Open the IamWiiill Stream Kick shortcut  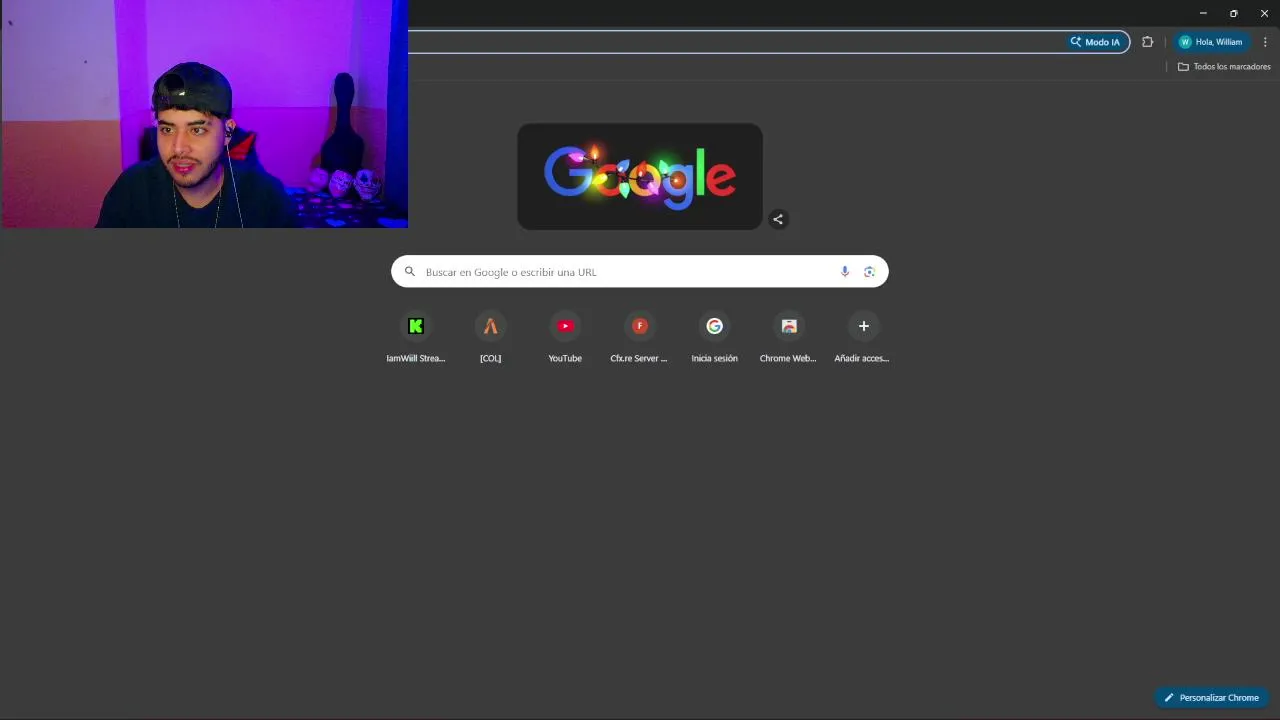pos(416,337)
